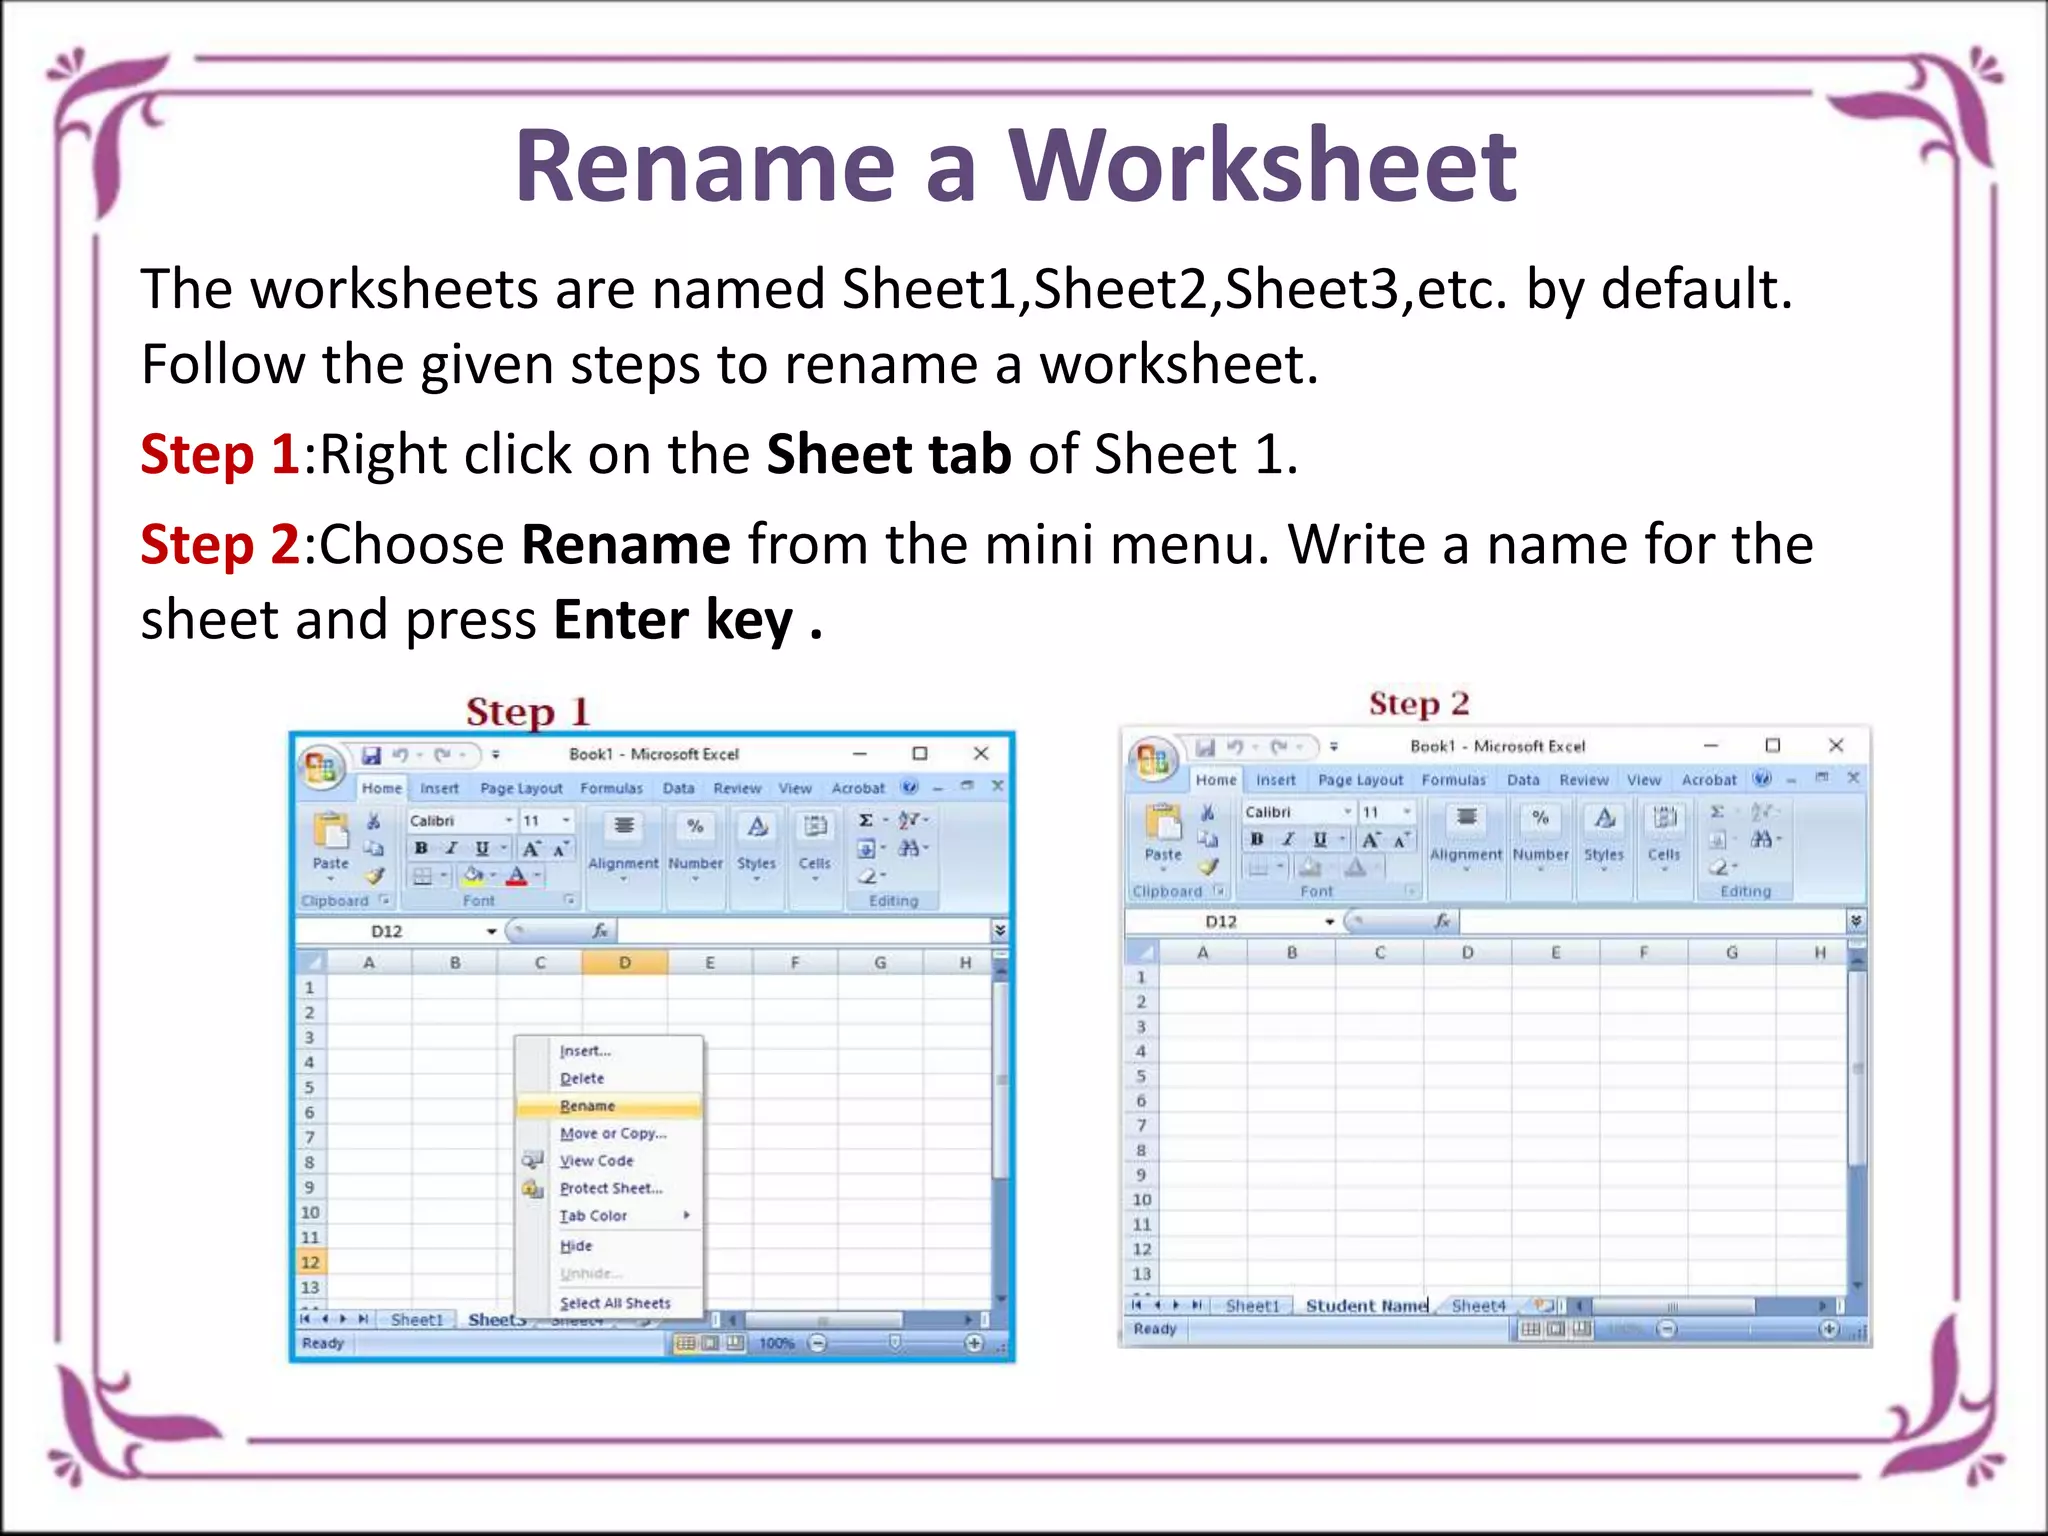The height and width of the screenshot is (1536, 2048).
Task: Select the Student Name sheet tab in Step 2
Action: tap(1366, 1305)
